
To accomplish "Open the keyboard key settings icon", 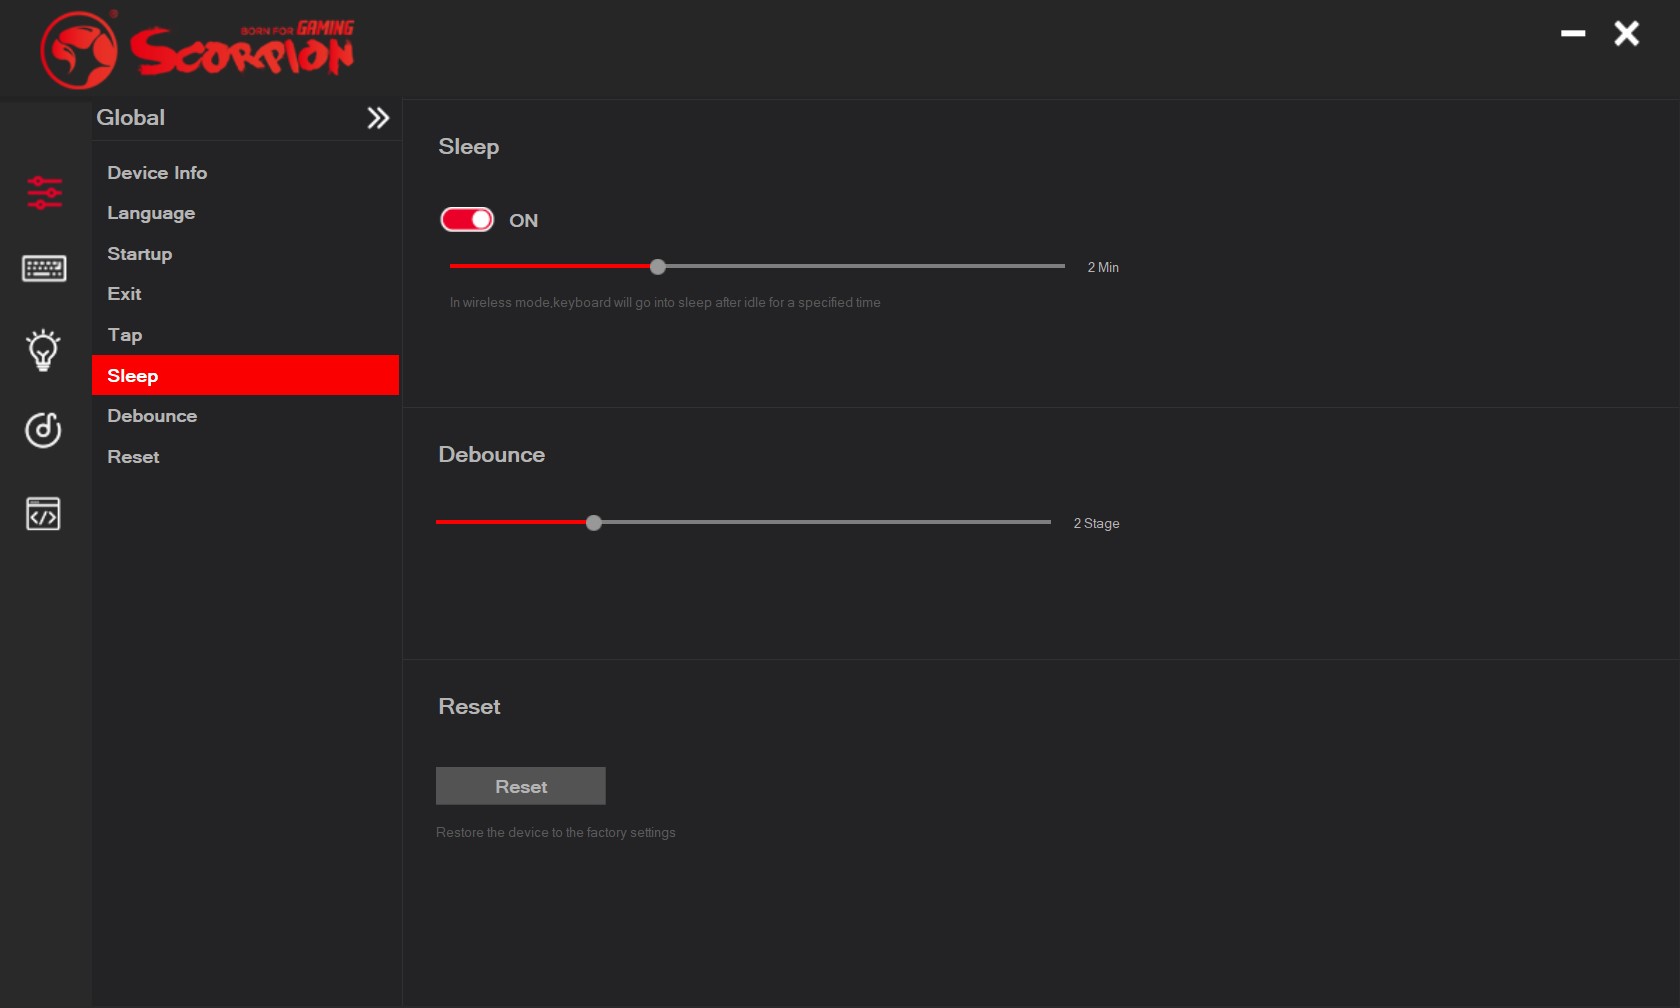I will (x=44, y=268).
